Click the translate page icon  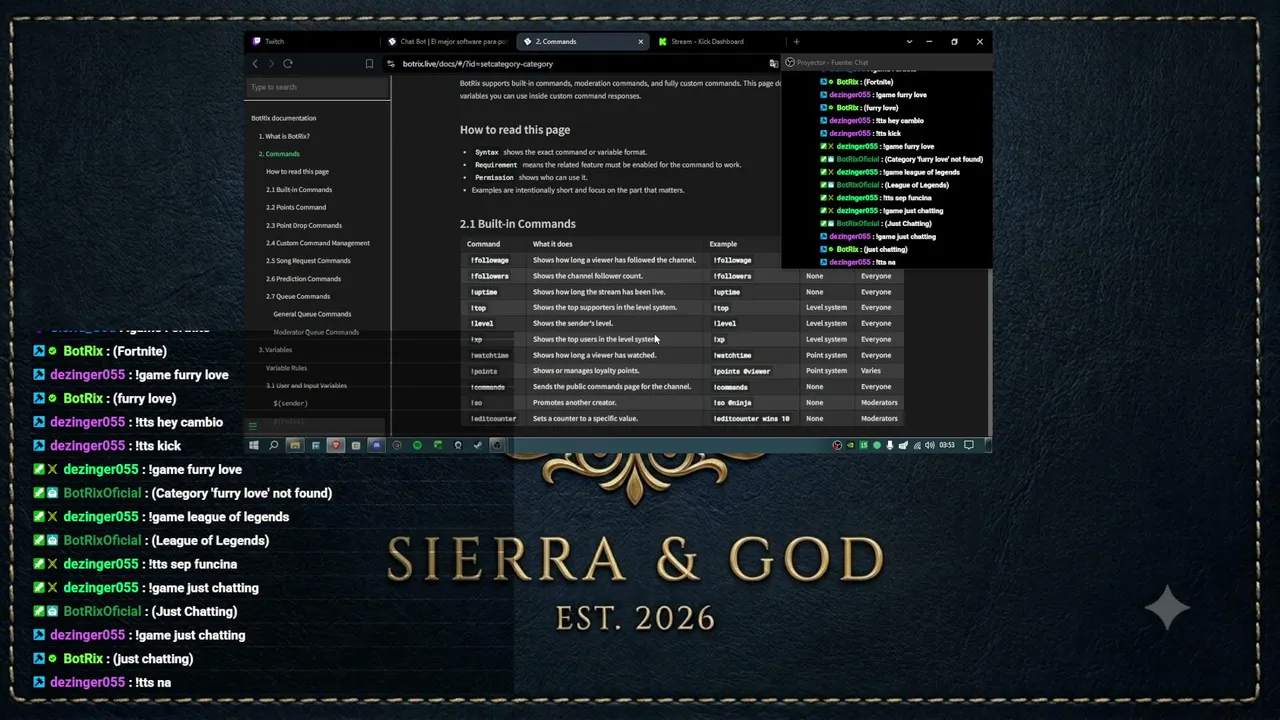pyautogui.click(x=773, y=64)
